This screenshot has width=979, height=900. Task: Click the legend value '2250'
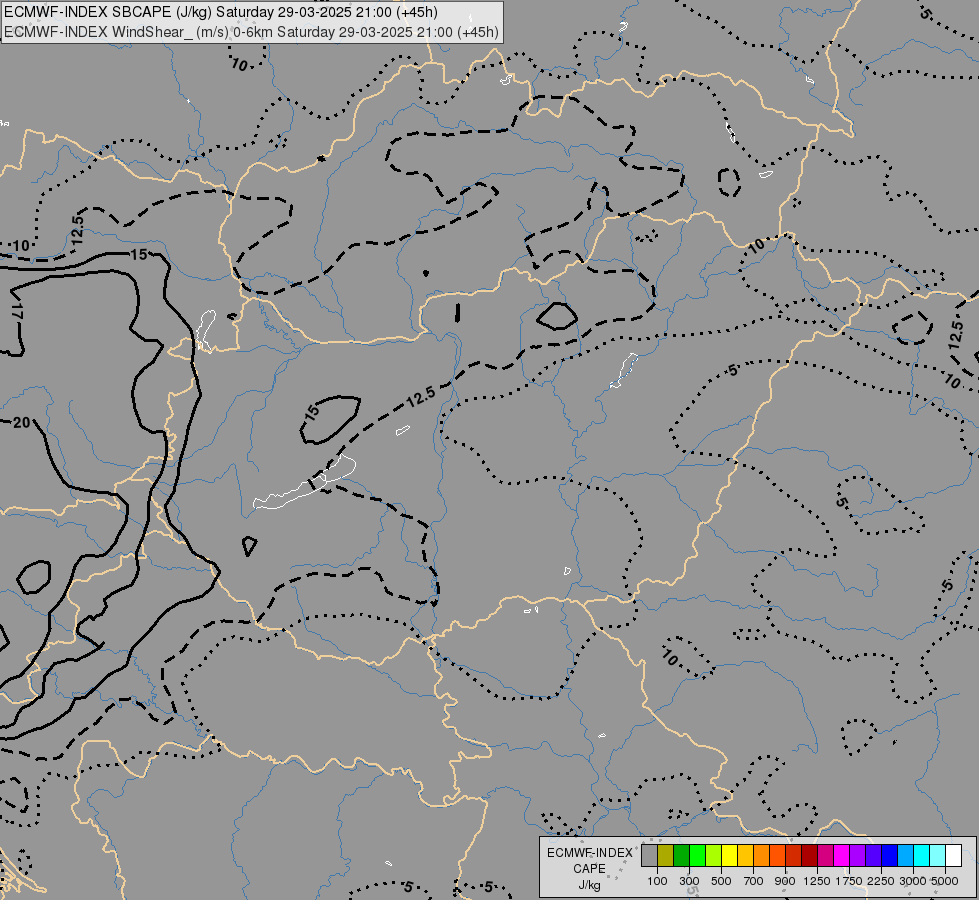click(881, 881)
